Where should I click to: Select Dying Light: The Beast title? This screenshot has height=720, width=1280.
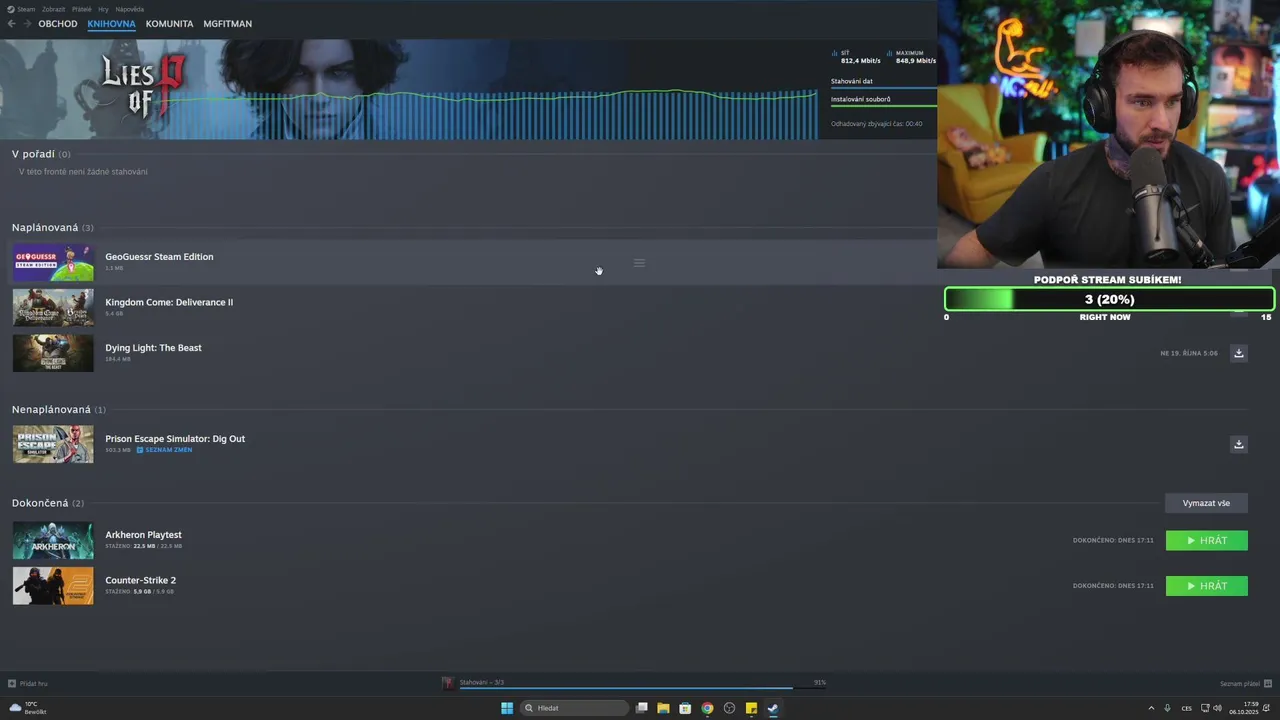(153, 348)
